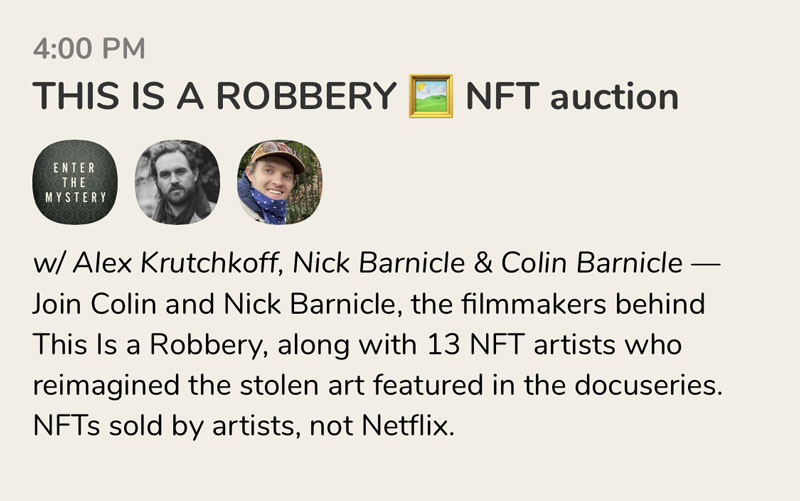
Task: Click the framed picture emoji in title
Action: (x=431, y=96)
